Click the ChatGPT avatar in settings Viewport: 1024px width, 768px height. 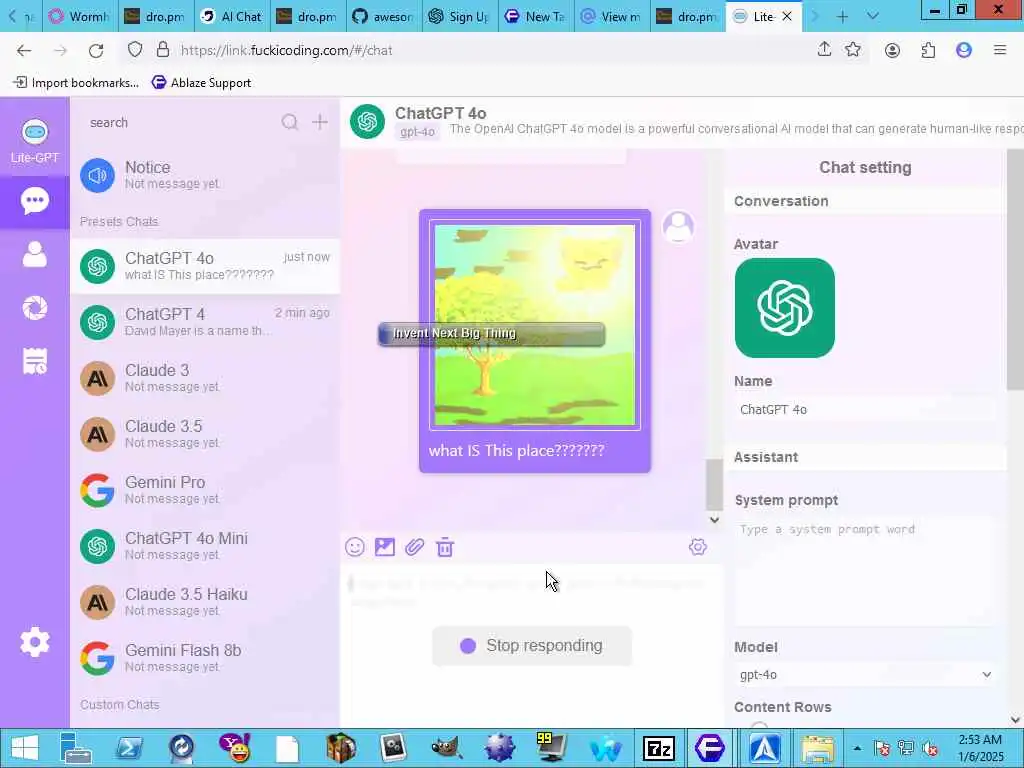784,308
